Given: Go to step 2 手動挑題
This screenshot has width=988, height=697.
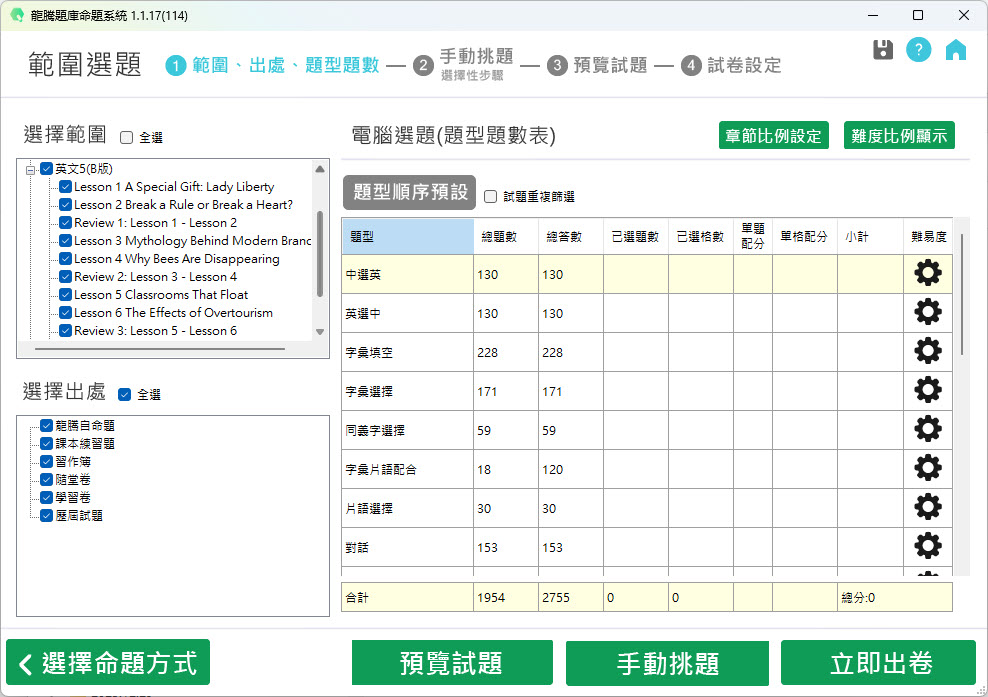Looking at the screenshot, I should coord(464,65).
